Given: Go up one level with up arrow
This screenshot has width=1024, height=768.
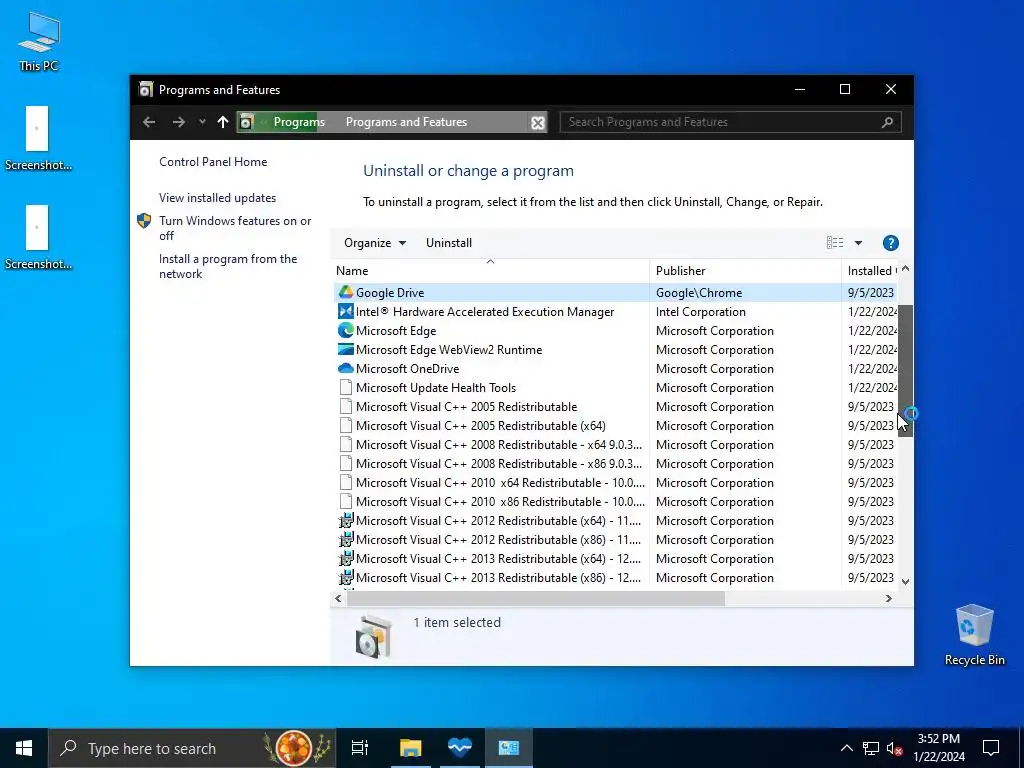Looking at the screenshot, I should (223, 122).
